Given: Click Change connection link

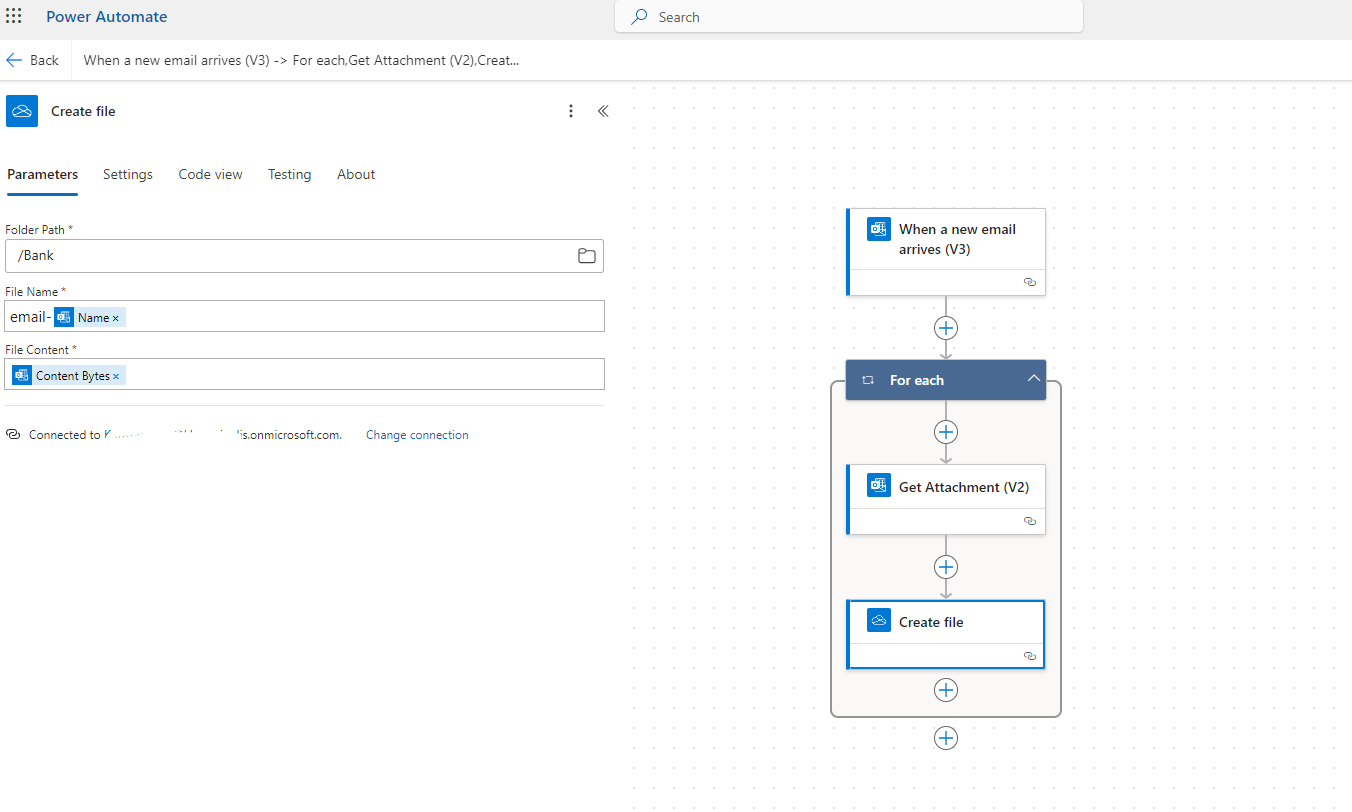Looking at the screenshot, I should tap(417, 435).
